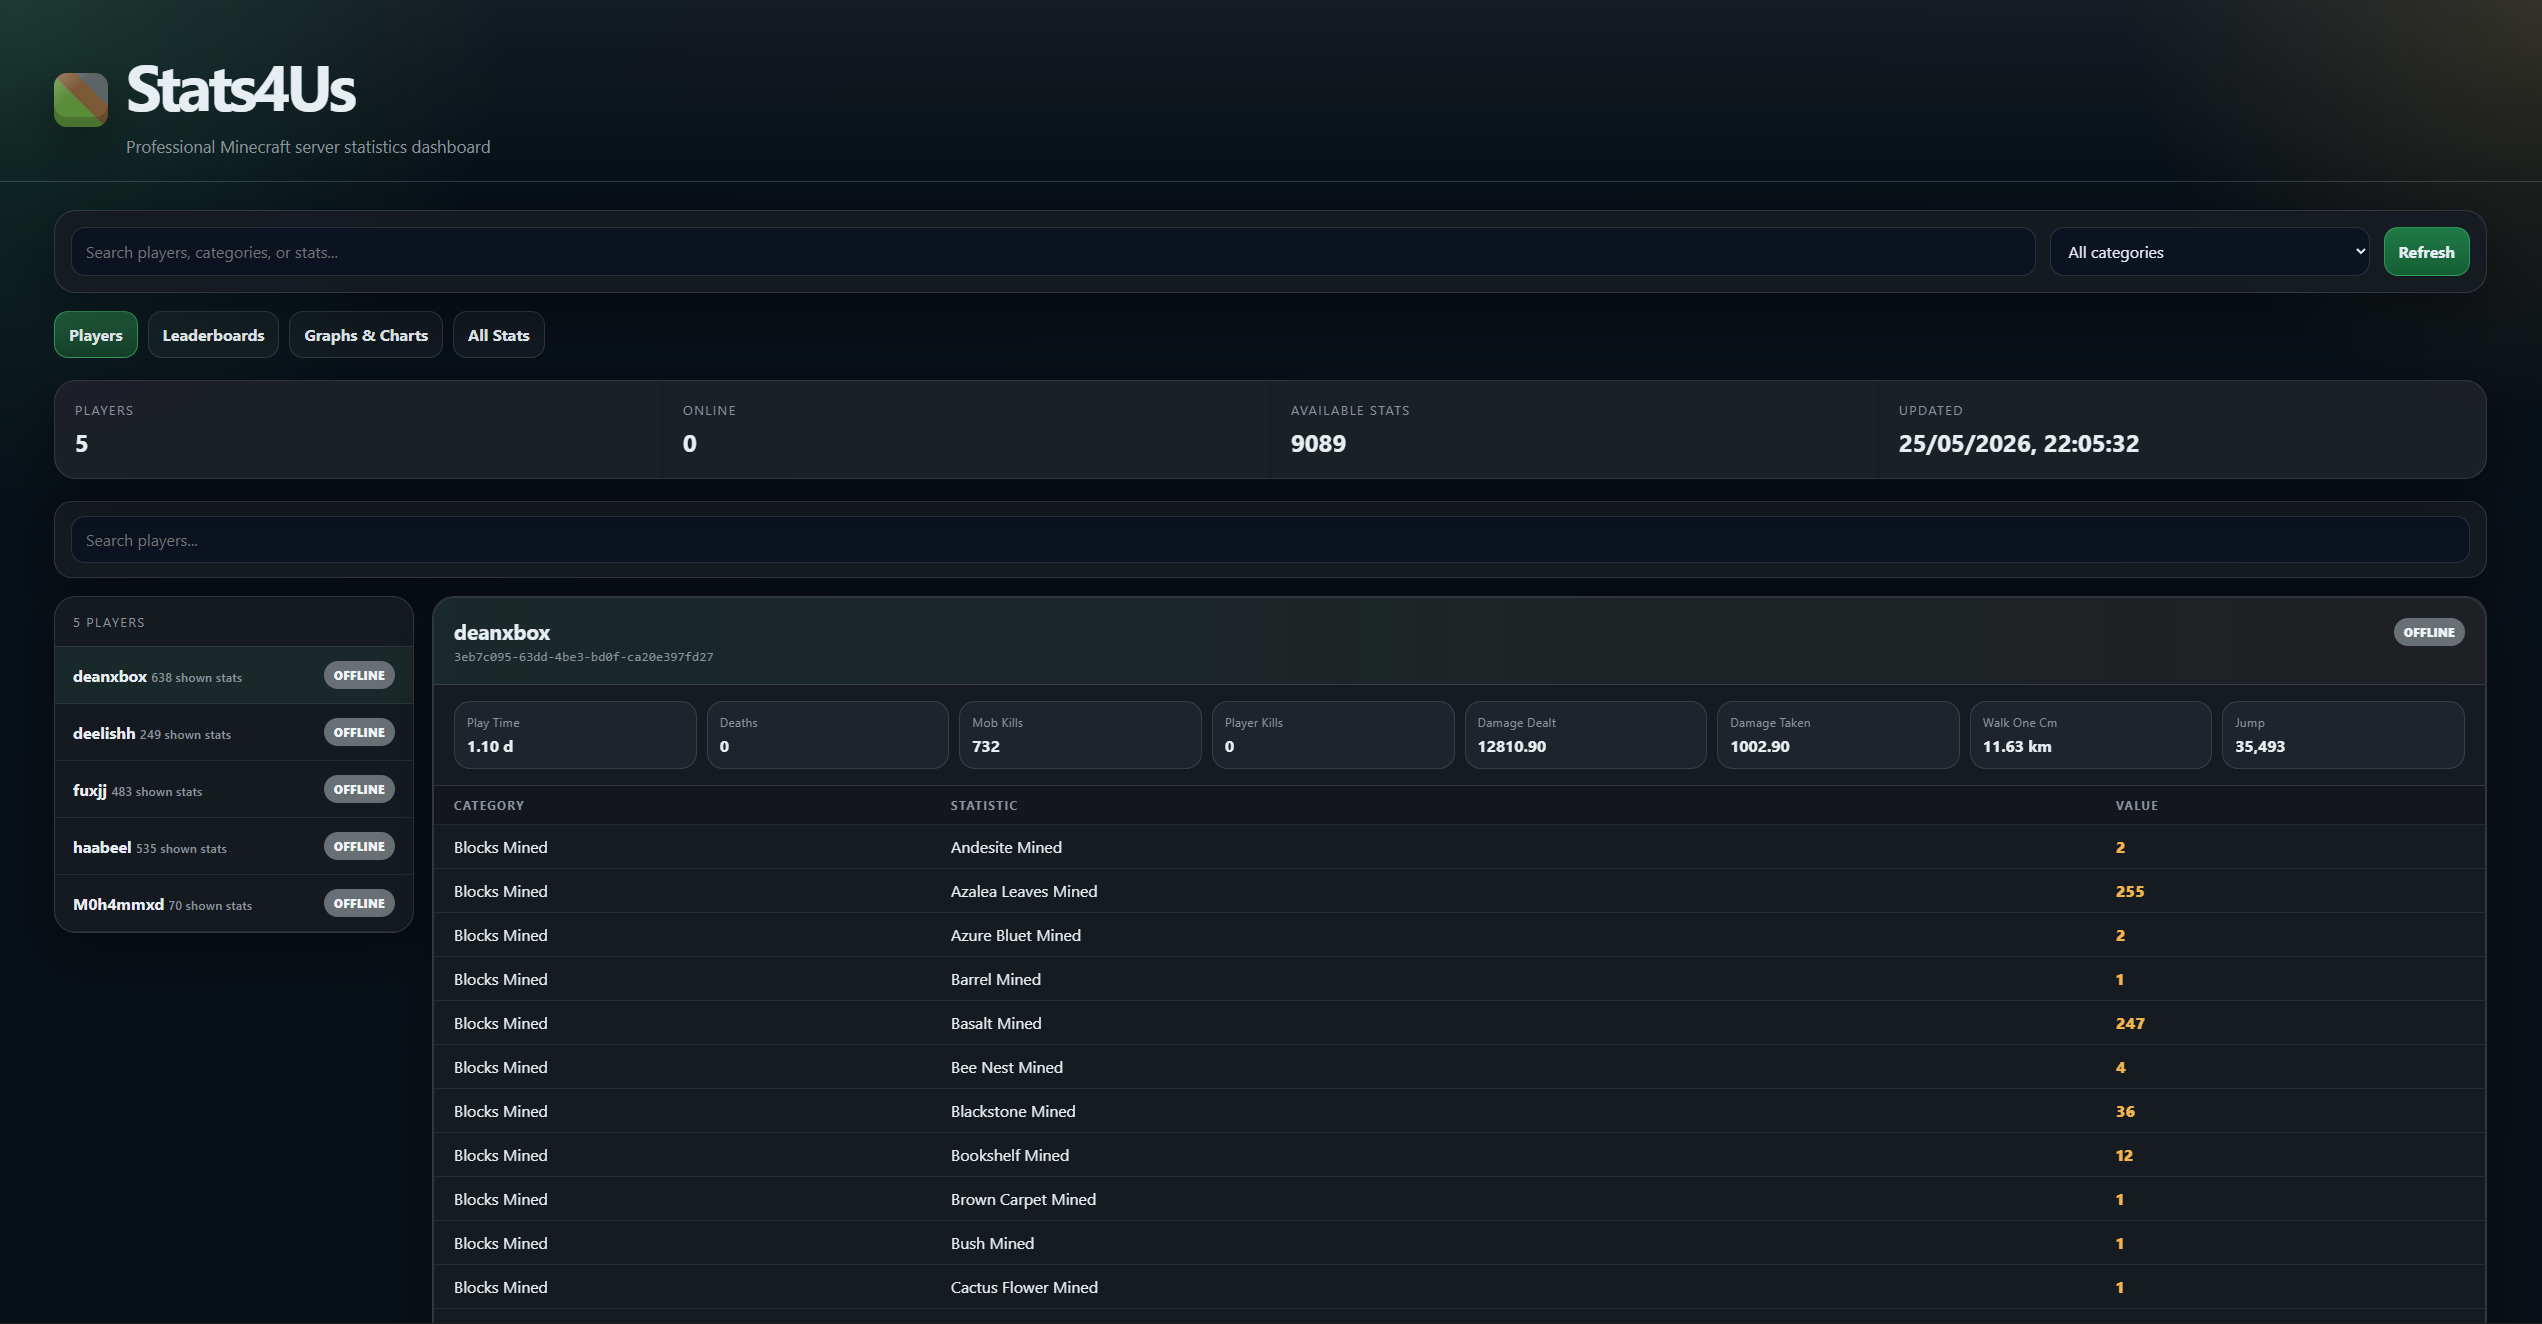Click the Azure Bluet Mined statistic

1015,935
